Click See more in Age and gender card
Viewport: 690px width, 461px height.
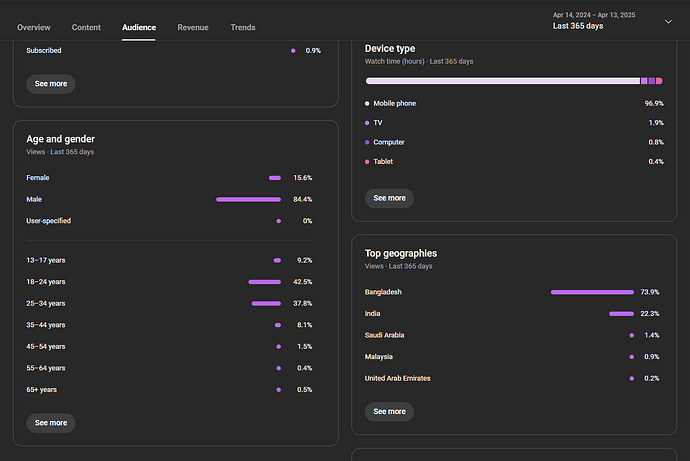[51, 423]
